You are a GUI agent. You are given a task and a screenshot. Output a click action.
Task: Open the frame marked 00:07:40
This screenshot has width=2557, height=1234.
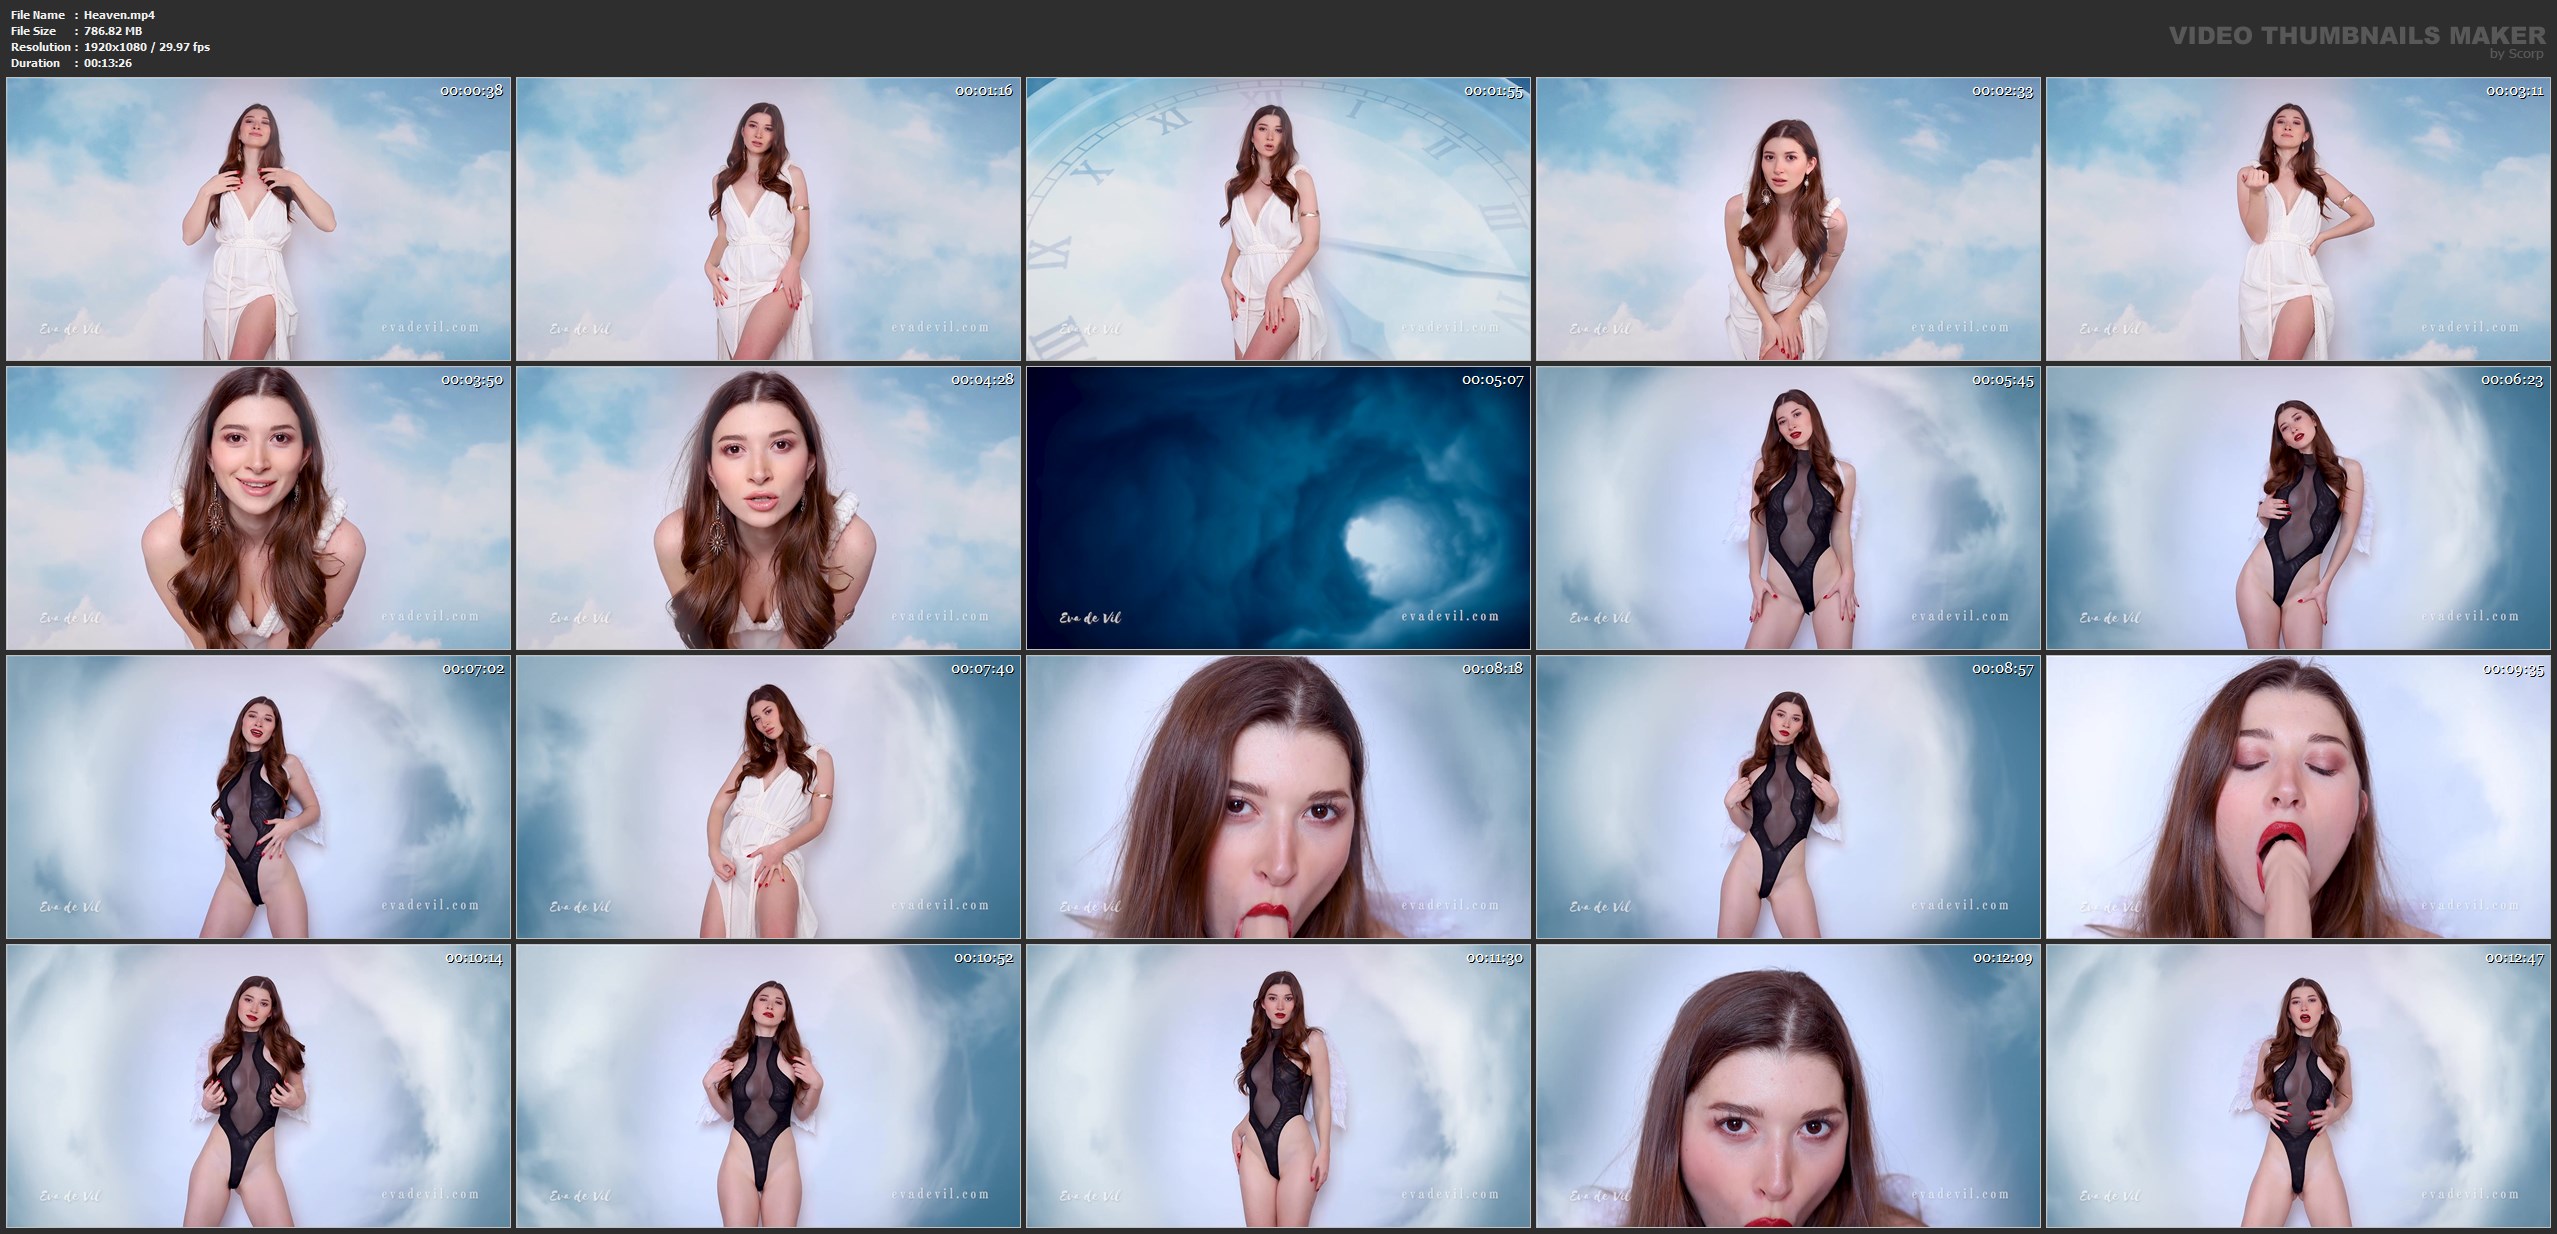tap(768, 797)
